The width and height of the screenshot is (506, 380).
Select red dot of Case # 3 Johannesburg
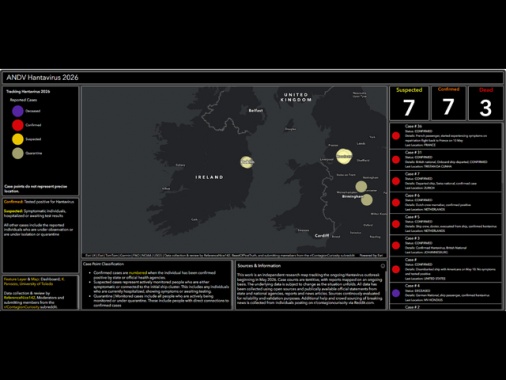396,245
